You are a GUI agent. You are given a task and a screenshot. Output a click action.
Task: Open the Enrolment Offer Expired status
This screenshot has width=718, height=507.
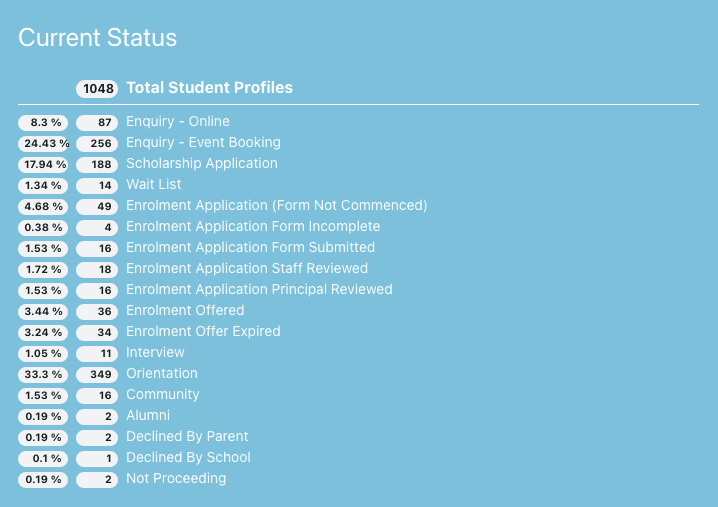[203, 332]
